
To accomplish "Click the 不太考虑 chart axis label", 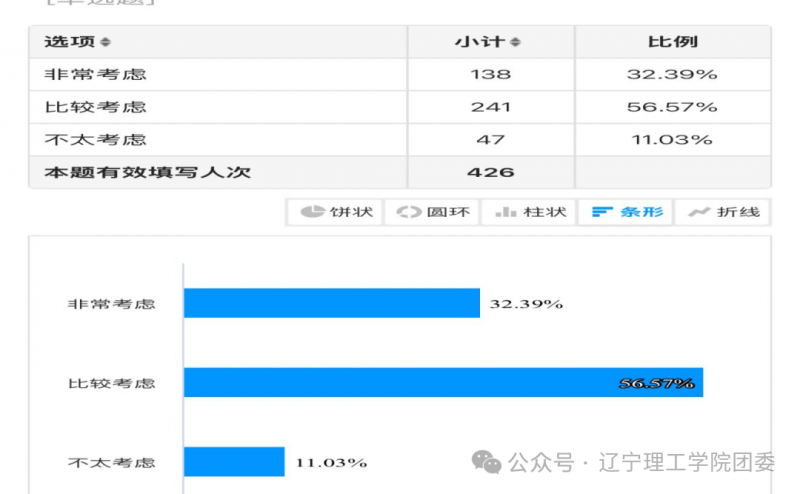I will (x=111, y=463).
